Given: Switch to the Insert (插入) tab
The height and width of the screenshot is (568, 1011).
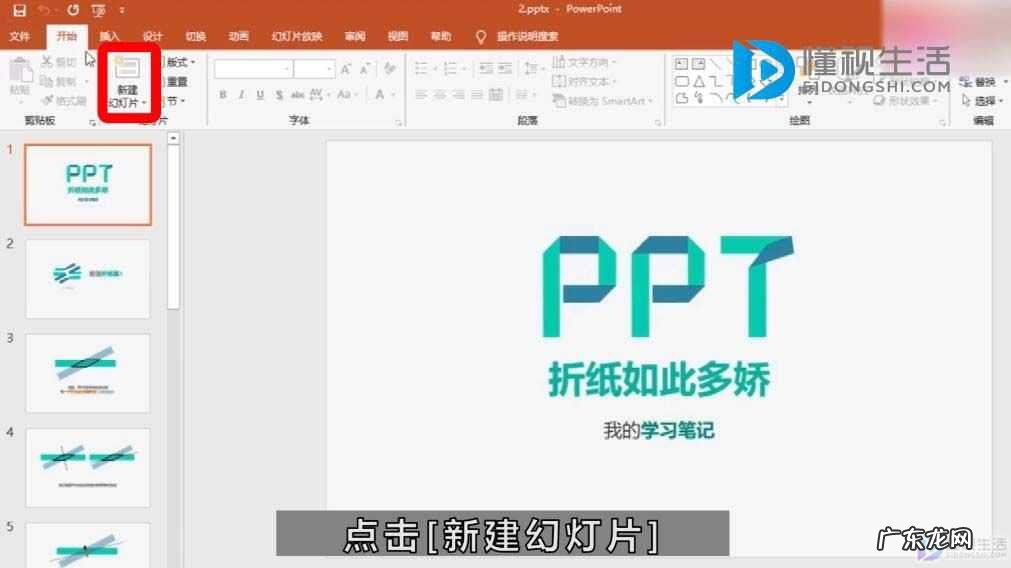Looking at the screenshot, I should pos(109,37).
